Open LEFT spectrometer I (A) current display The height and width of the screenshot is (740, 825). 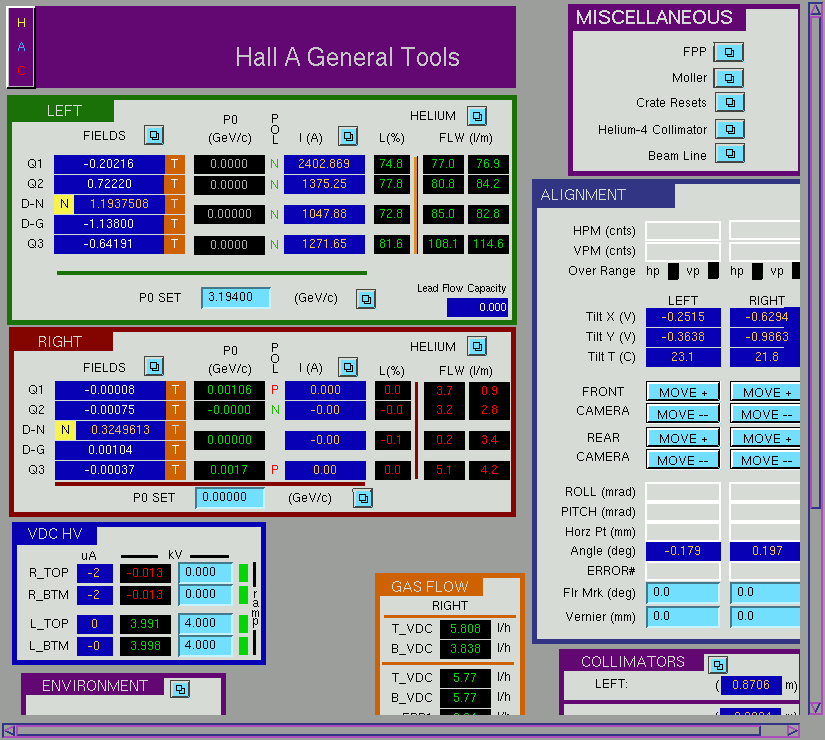[x=348, y=137]
